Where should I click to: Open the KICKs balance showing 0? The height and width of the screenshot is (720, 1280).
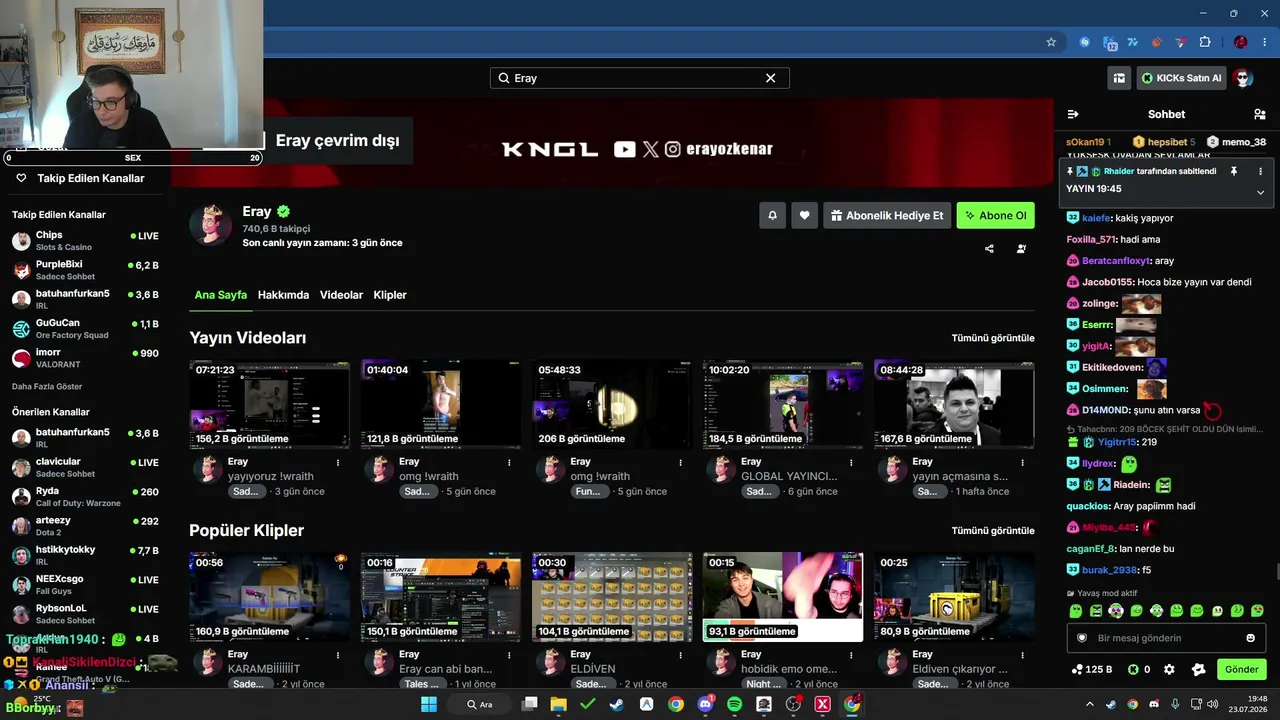coord(1139,669)
